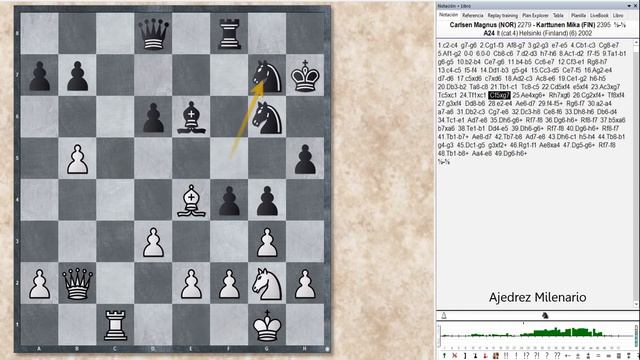This screenshot has width=640, height=360.
Task: Select the white knight on g2
Action: [x=267, y=284]
